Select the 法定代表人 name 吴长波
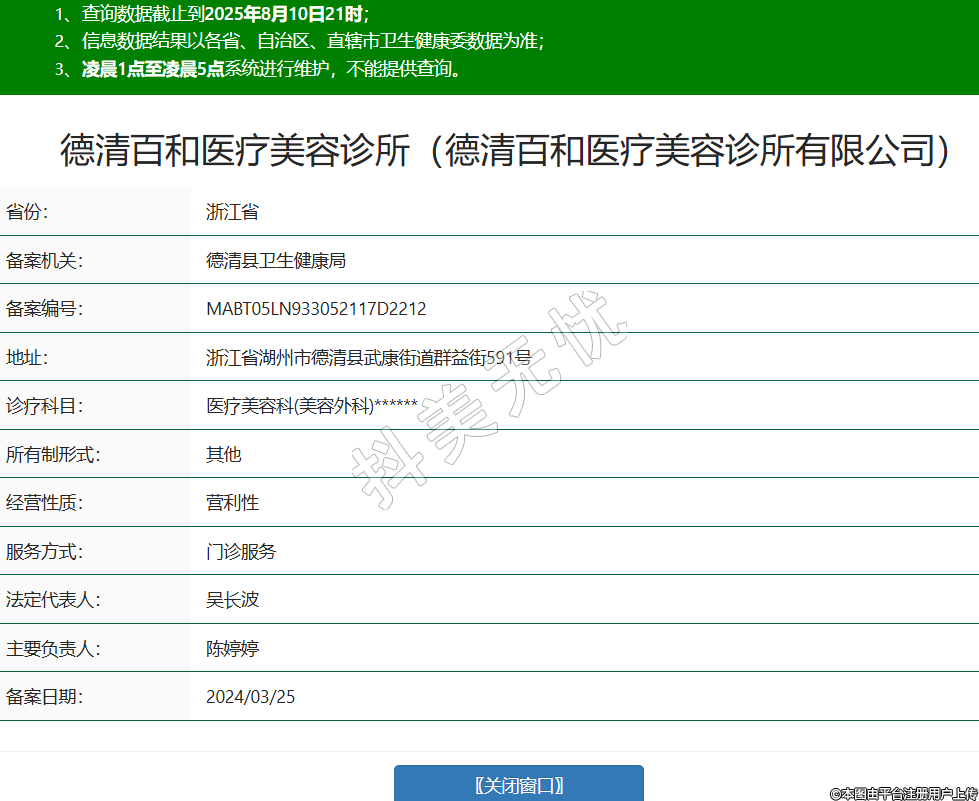 tap(232, 600)
